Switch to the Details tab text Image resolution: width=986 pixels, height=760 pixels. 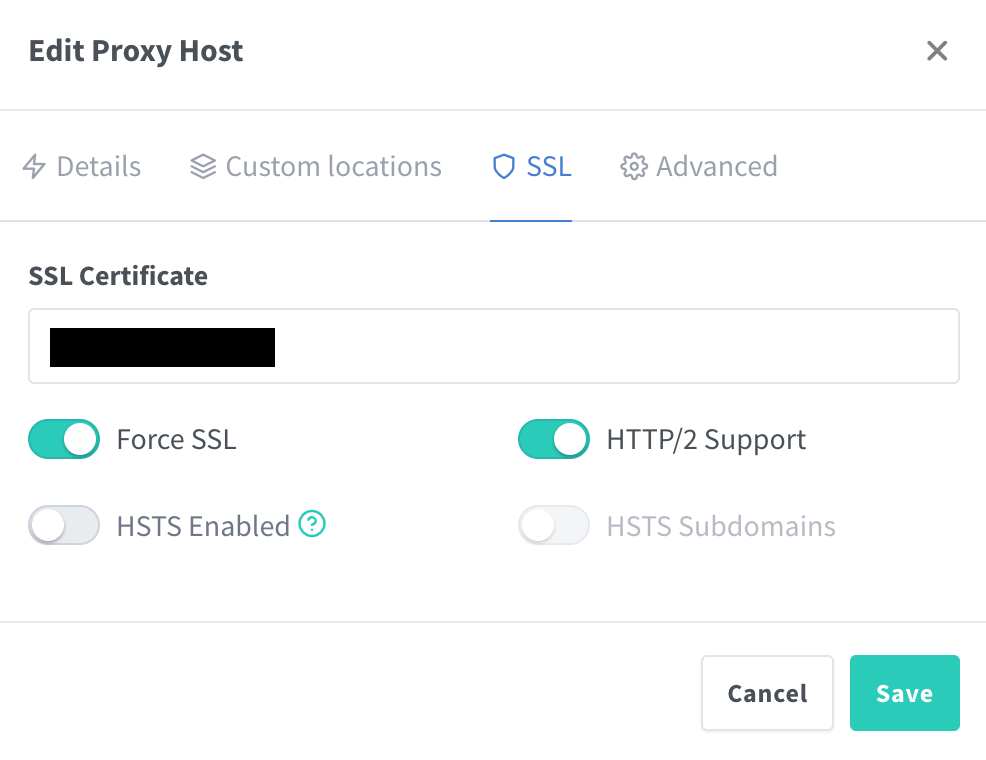(x=98, y=166)
